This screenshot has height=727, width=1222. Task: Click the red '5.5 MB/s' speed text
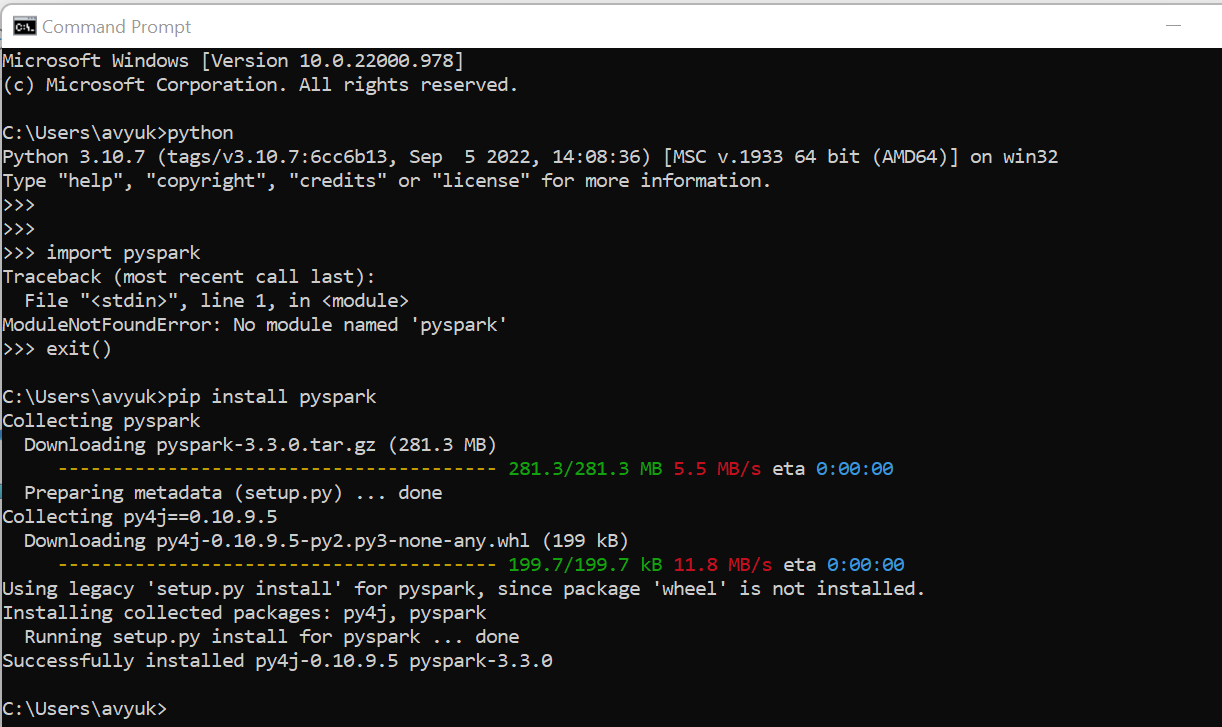click(717, 469)
